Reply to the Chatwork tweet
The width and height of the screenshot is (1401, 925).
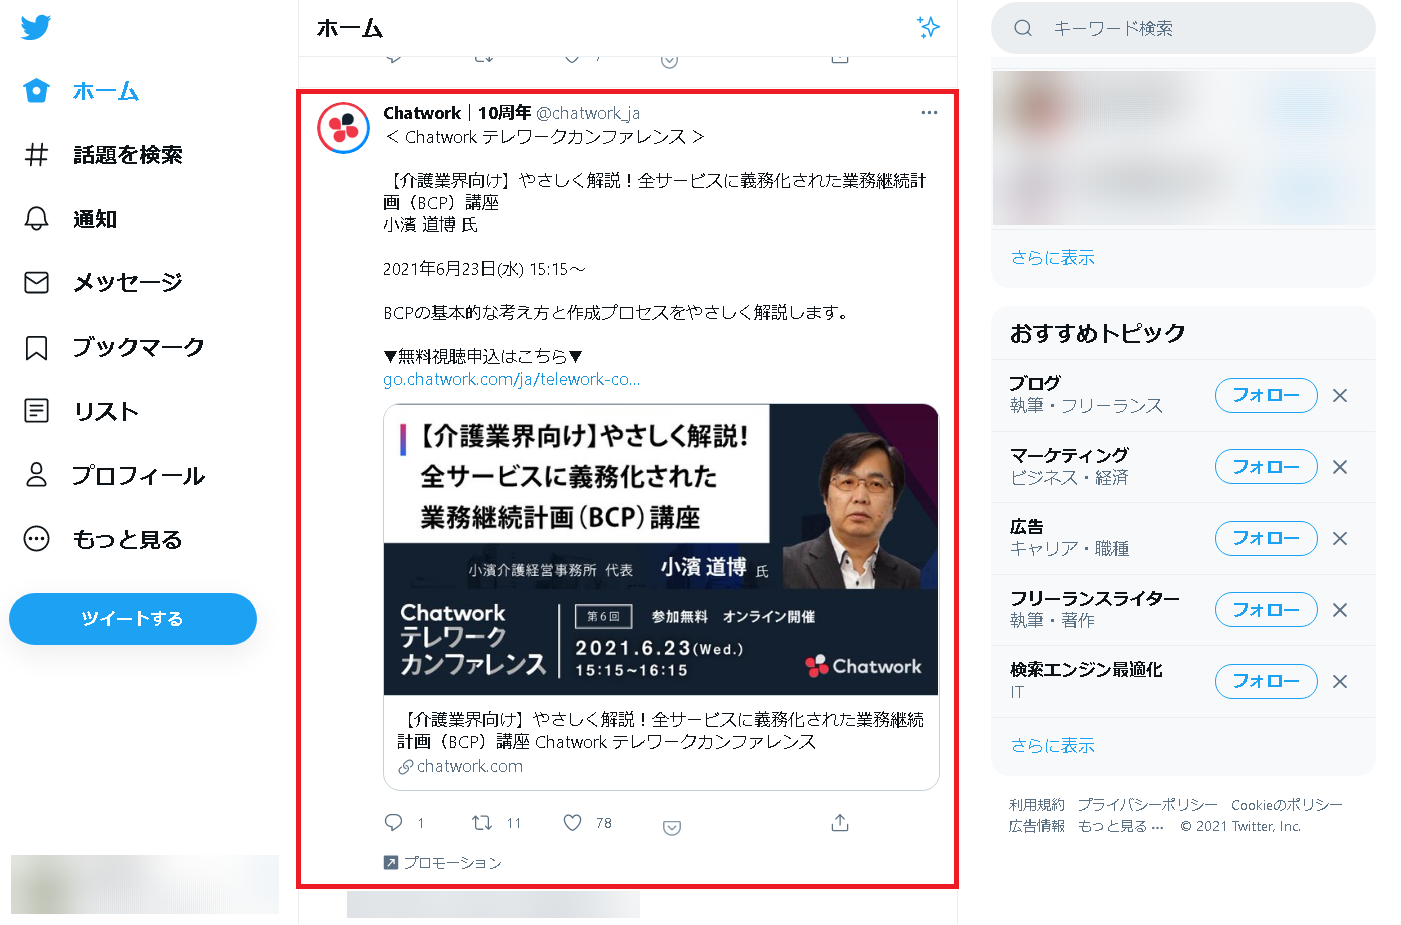point(394,823)
